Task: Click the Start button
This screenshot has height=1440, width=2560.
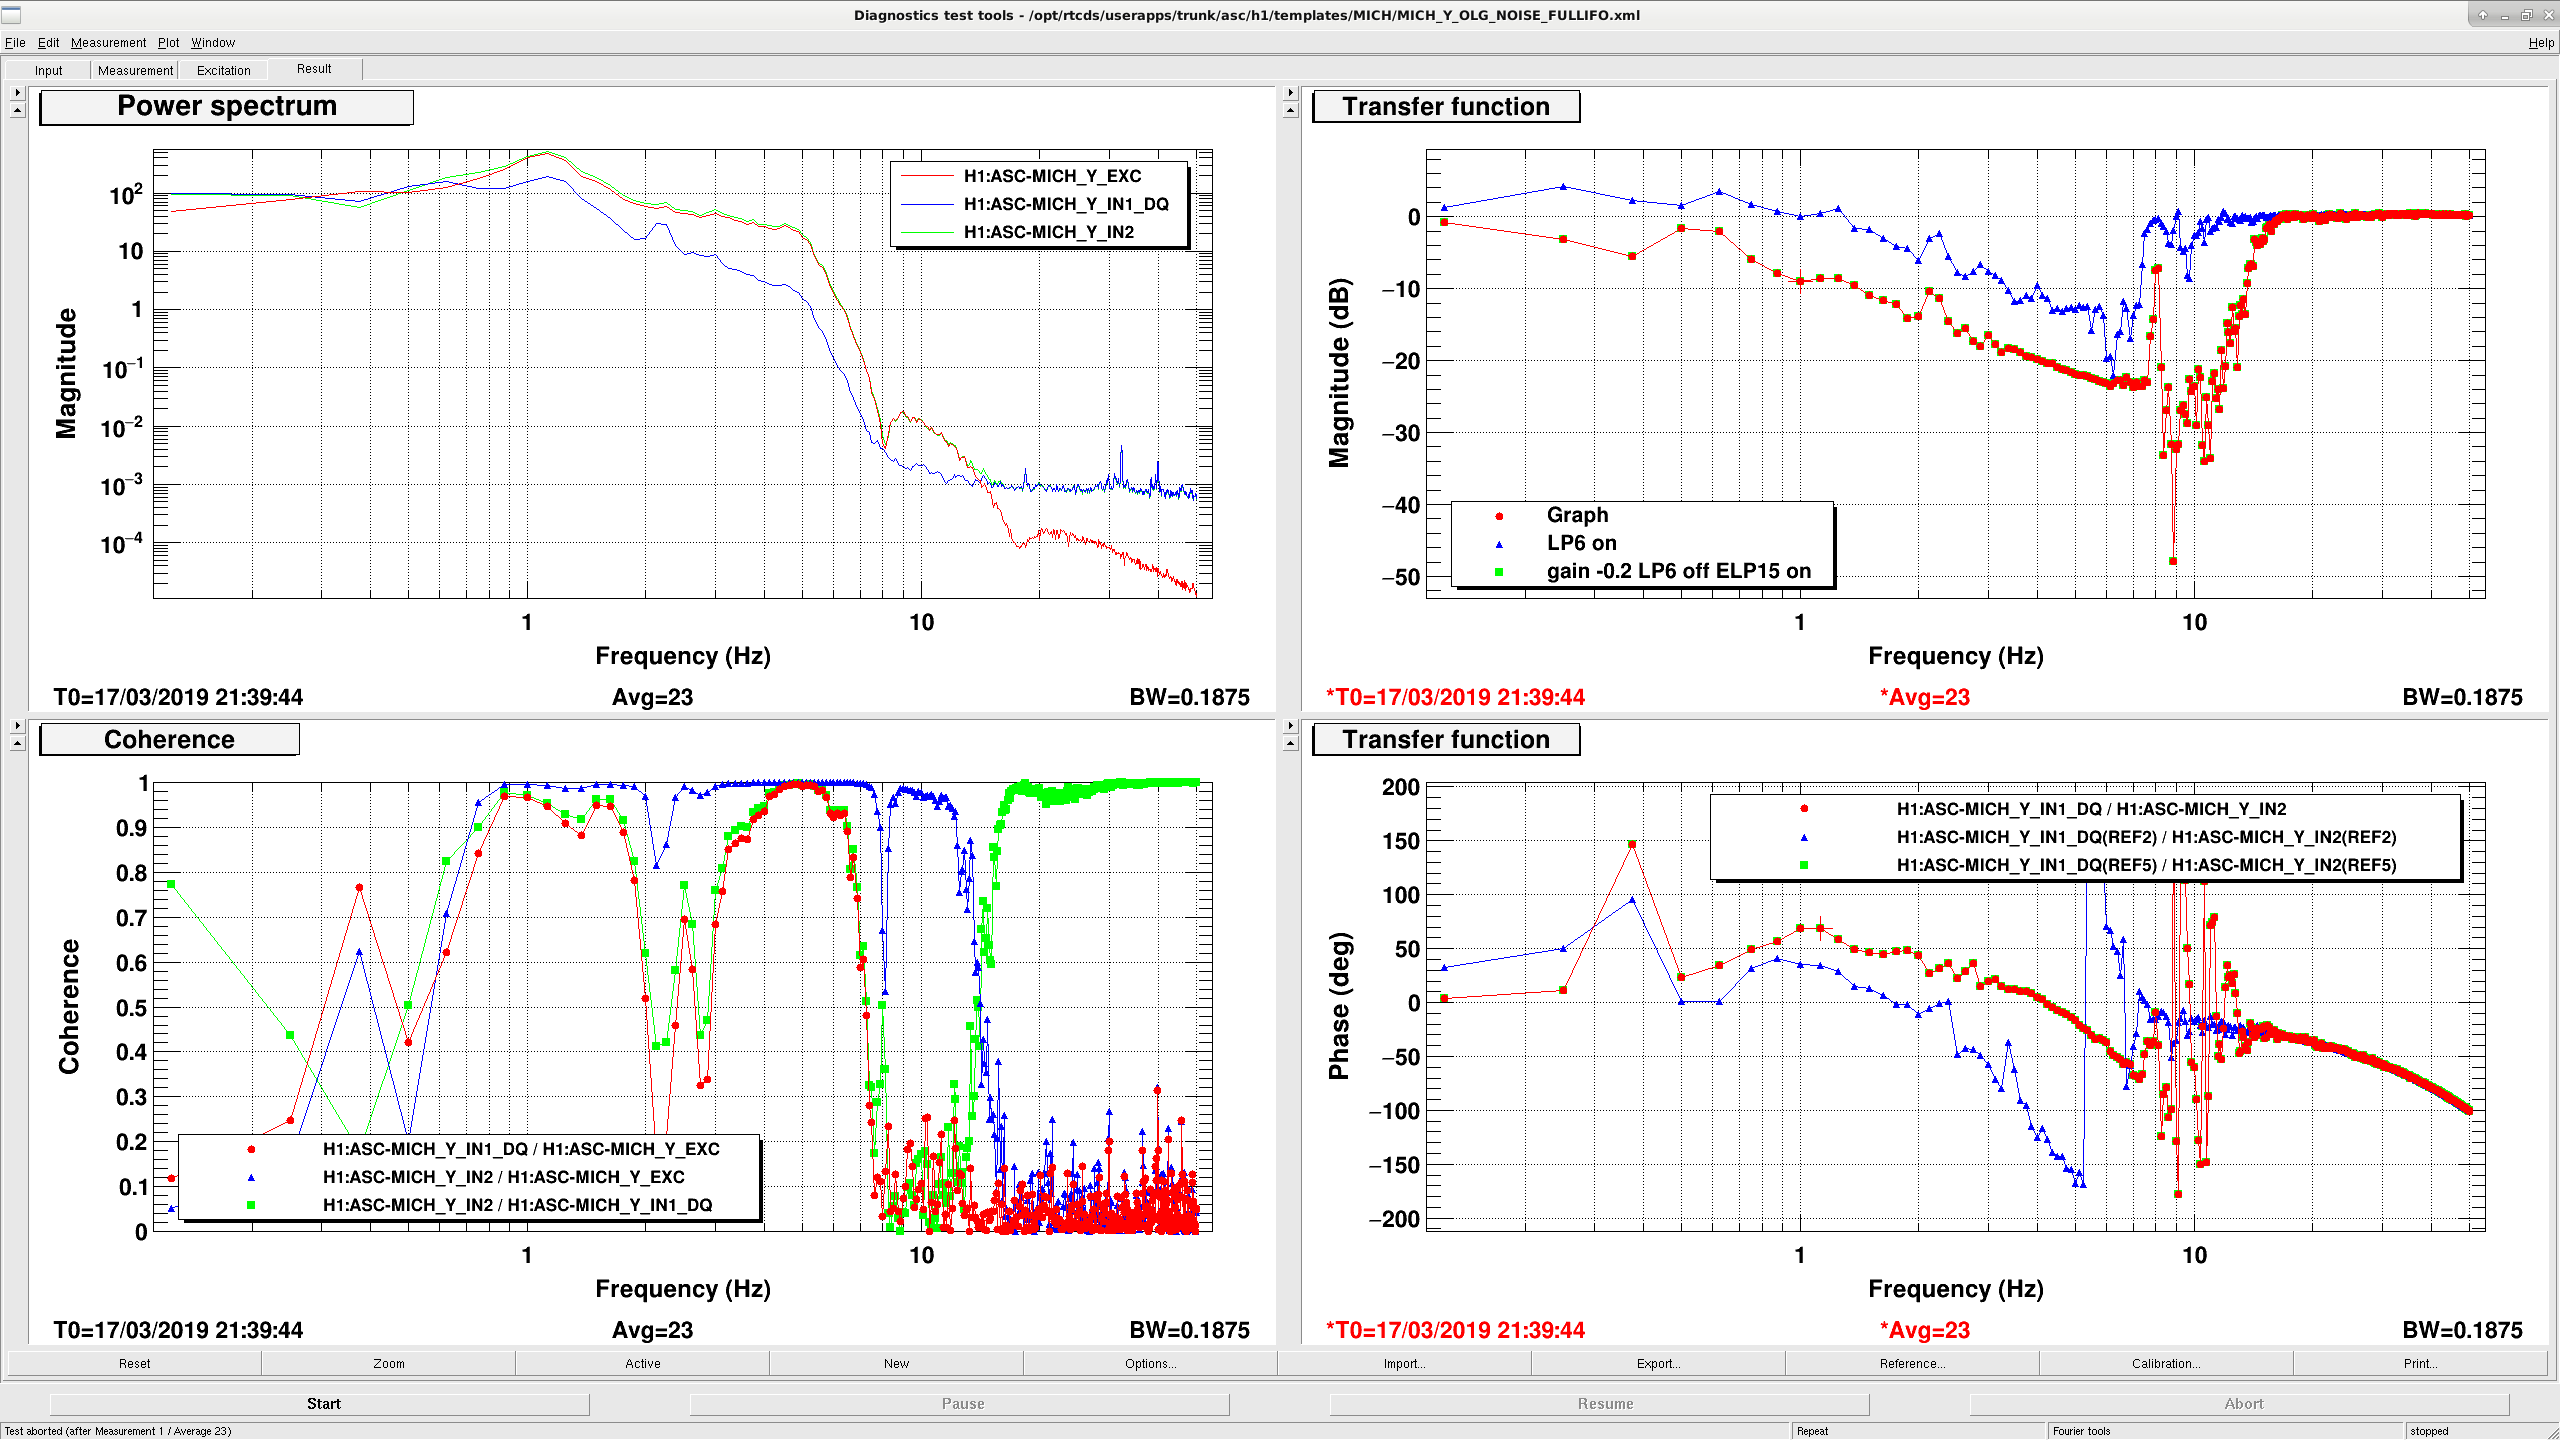Action: click(323, 1404)
